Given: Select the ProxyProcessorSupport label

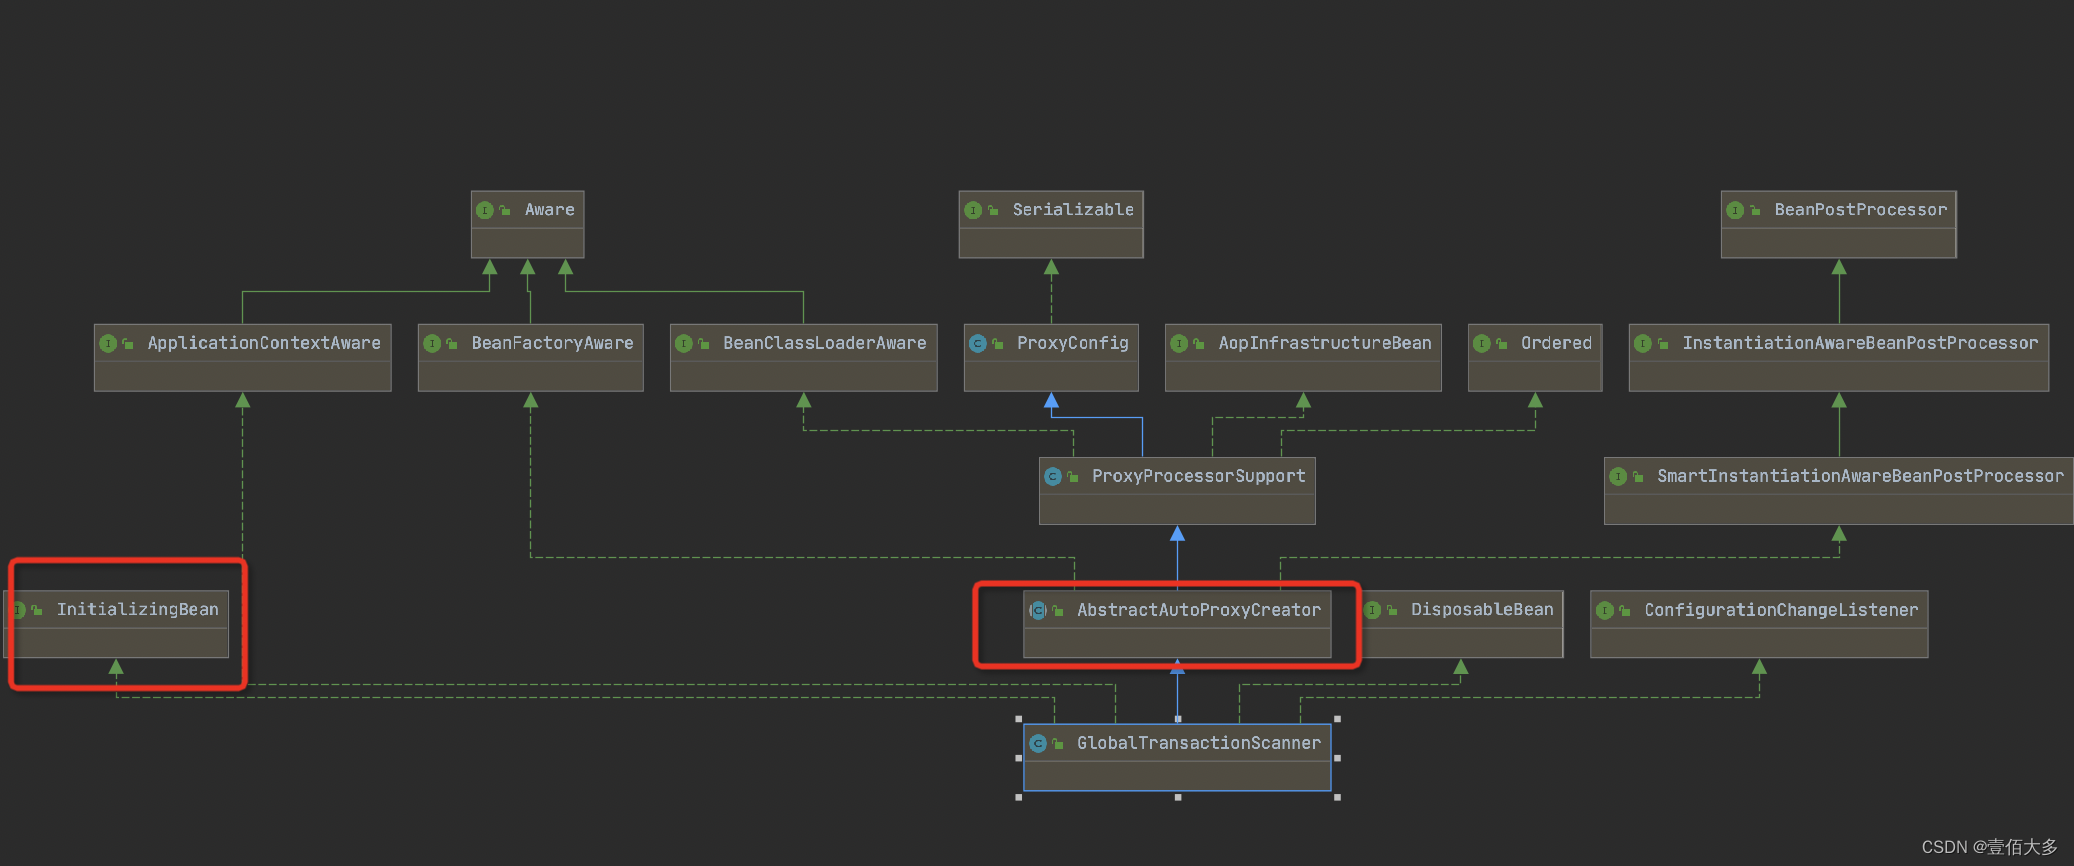Looking at the screenshot, I should click(x=1199, y=476).
